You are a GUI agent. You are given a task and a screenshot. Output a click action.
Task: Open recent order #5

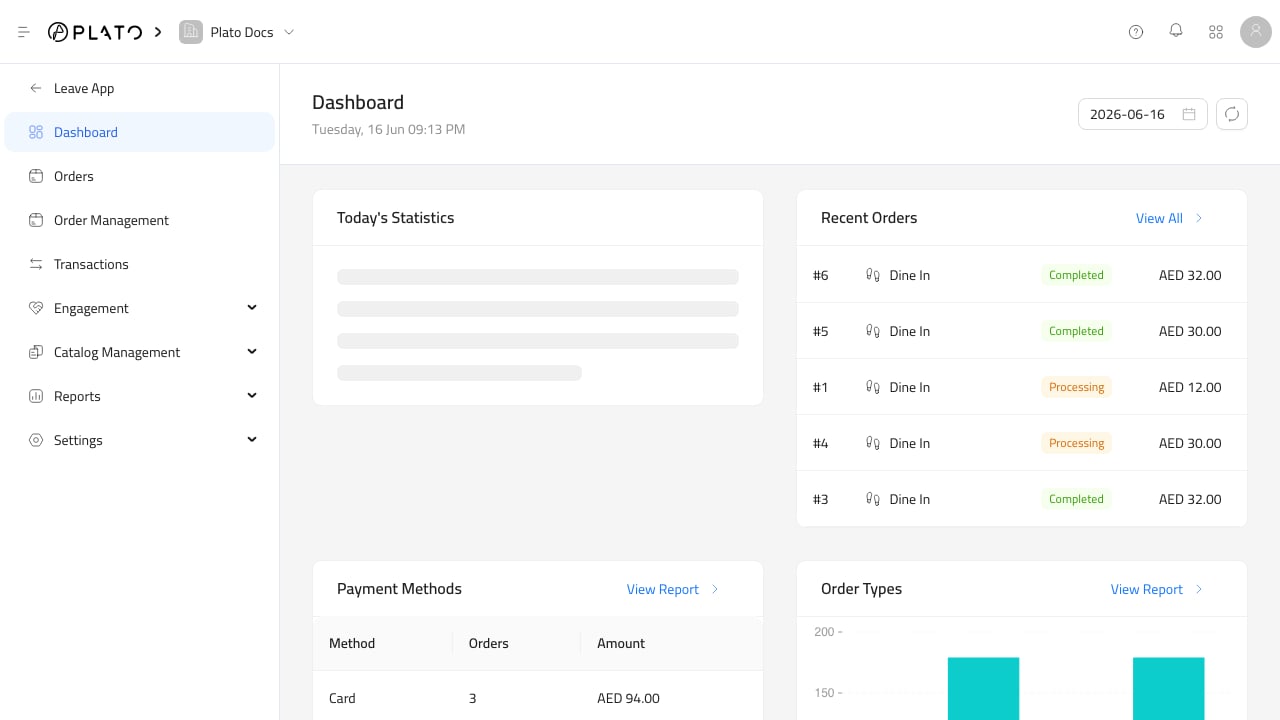tap(1022, 331)
